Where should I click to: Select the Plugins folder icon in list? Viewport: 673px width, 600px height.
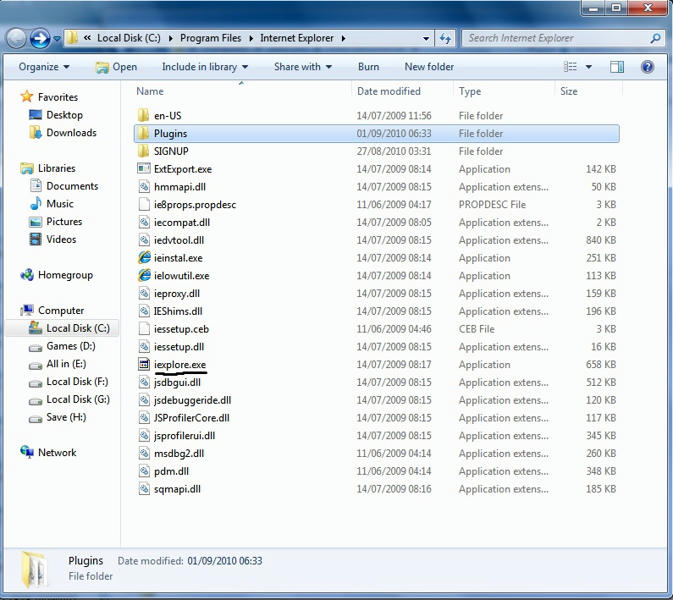click(x=143, y=133)
